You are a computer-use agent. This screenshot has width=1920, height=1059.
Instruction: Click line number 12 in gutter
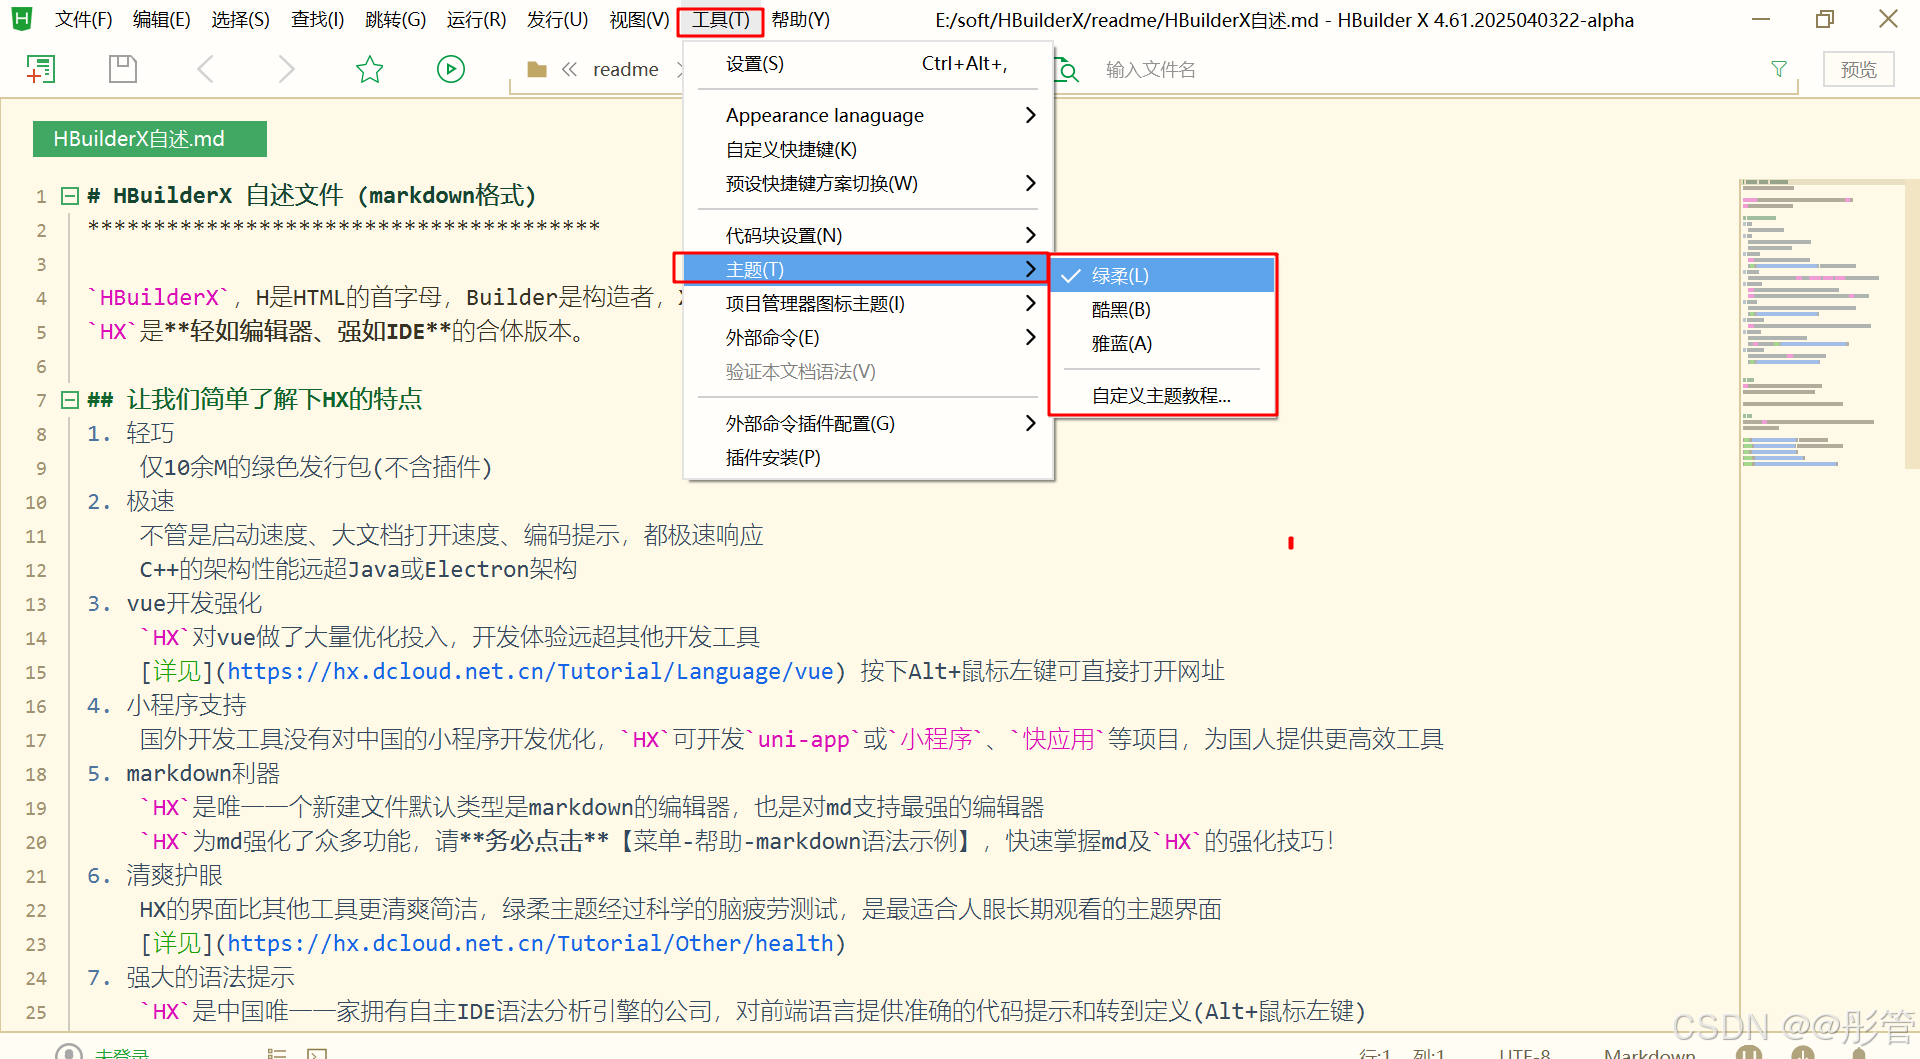(x=36, y=570)
